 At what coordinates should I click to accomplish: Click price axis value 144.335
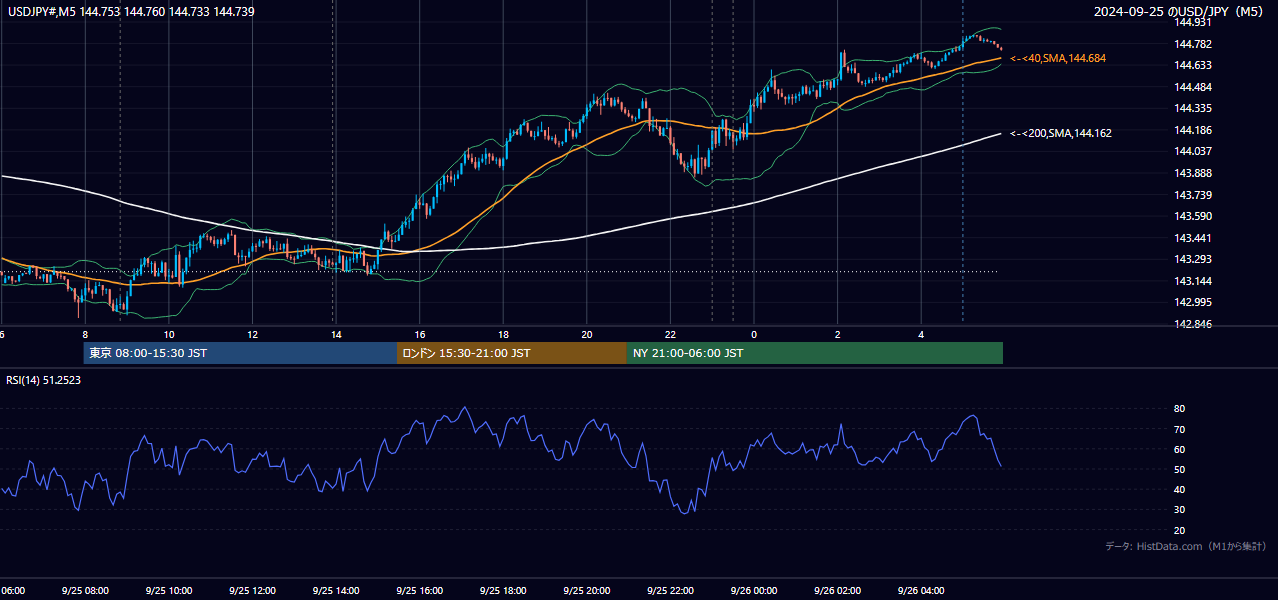click(1194, 108)
